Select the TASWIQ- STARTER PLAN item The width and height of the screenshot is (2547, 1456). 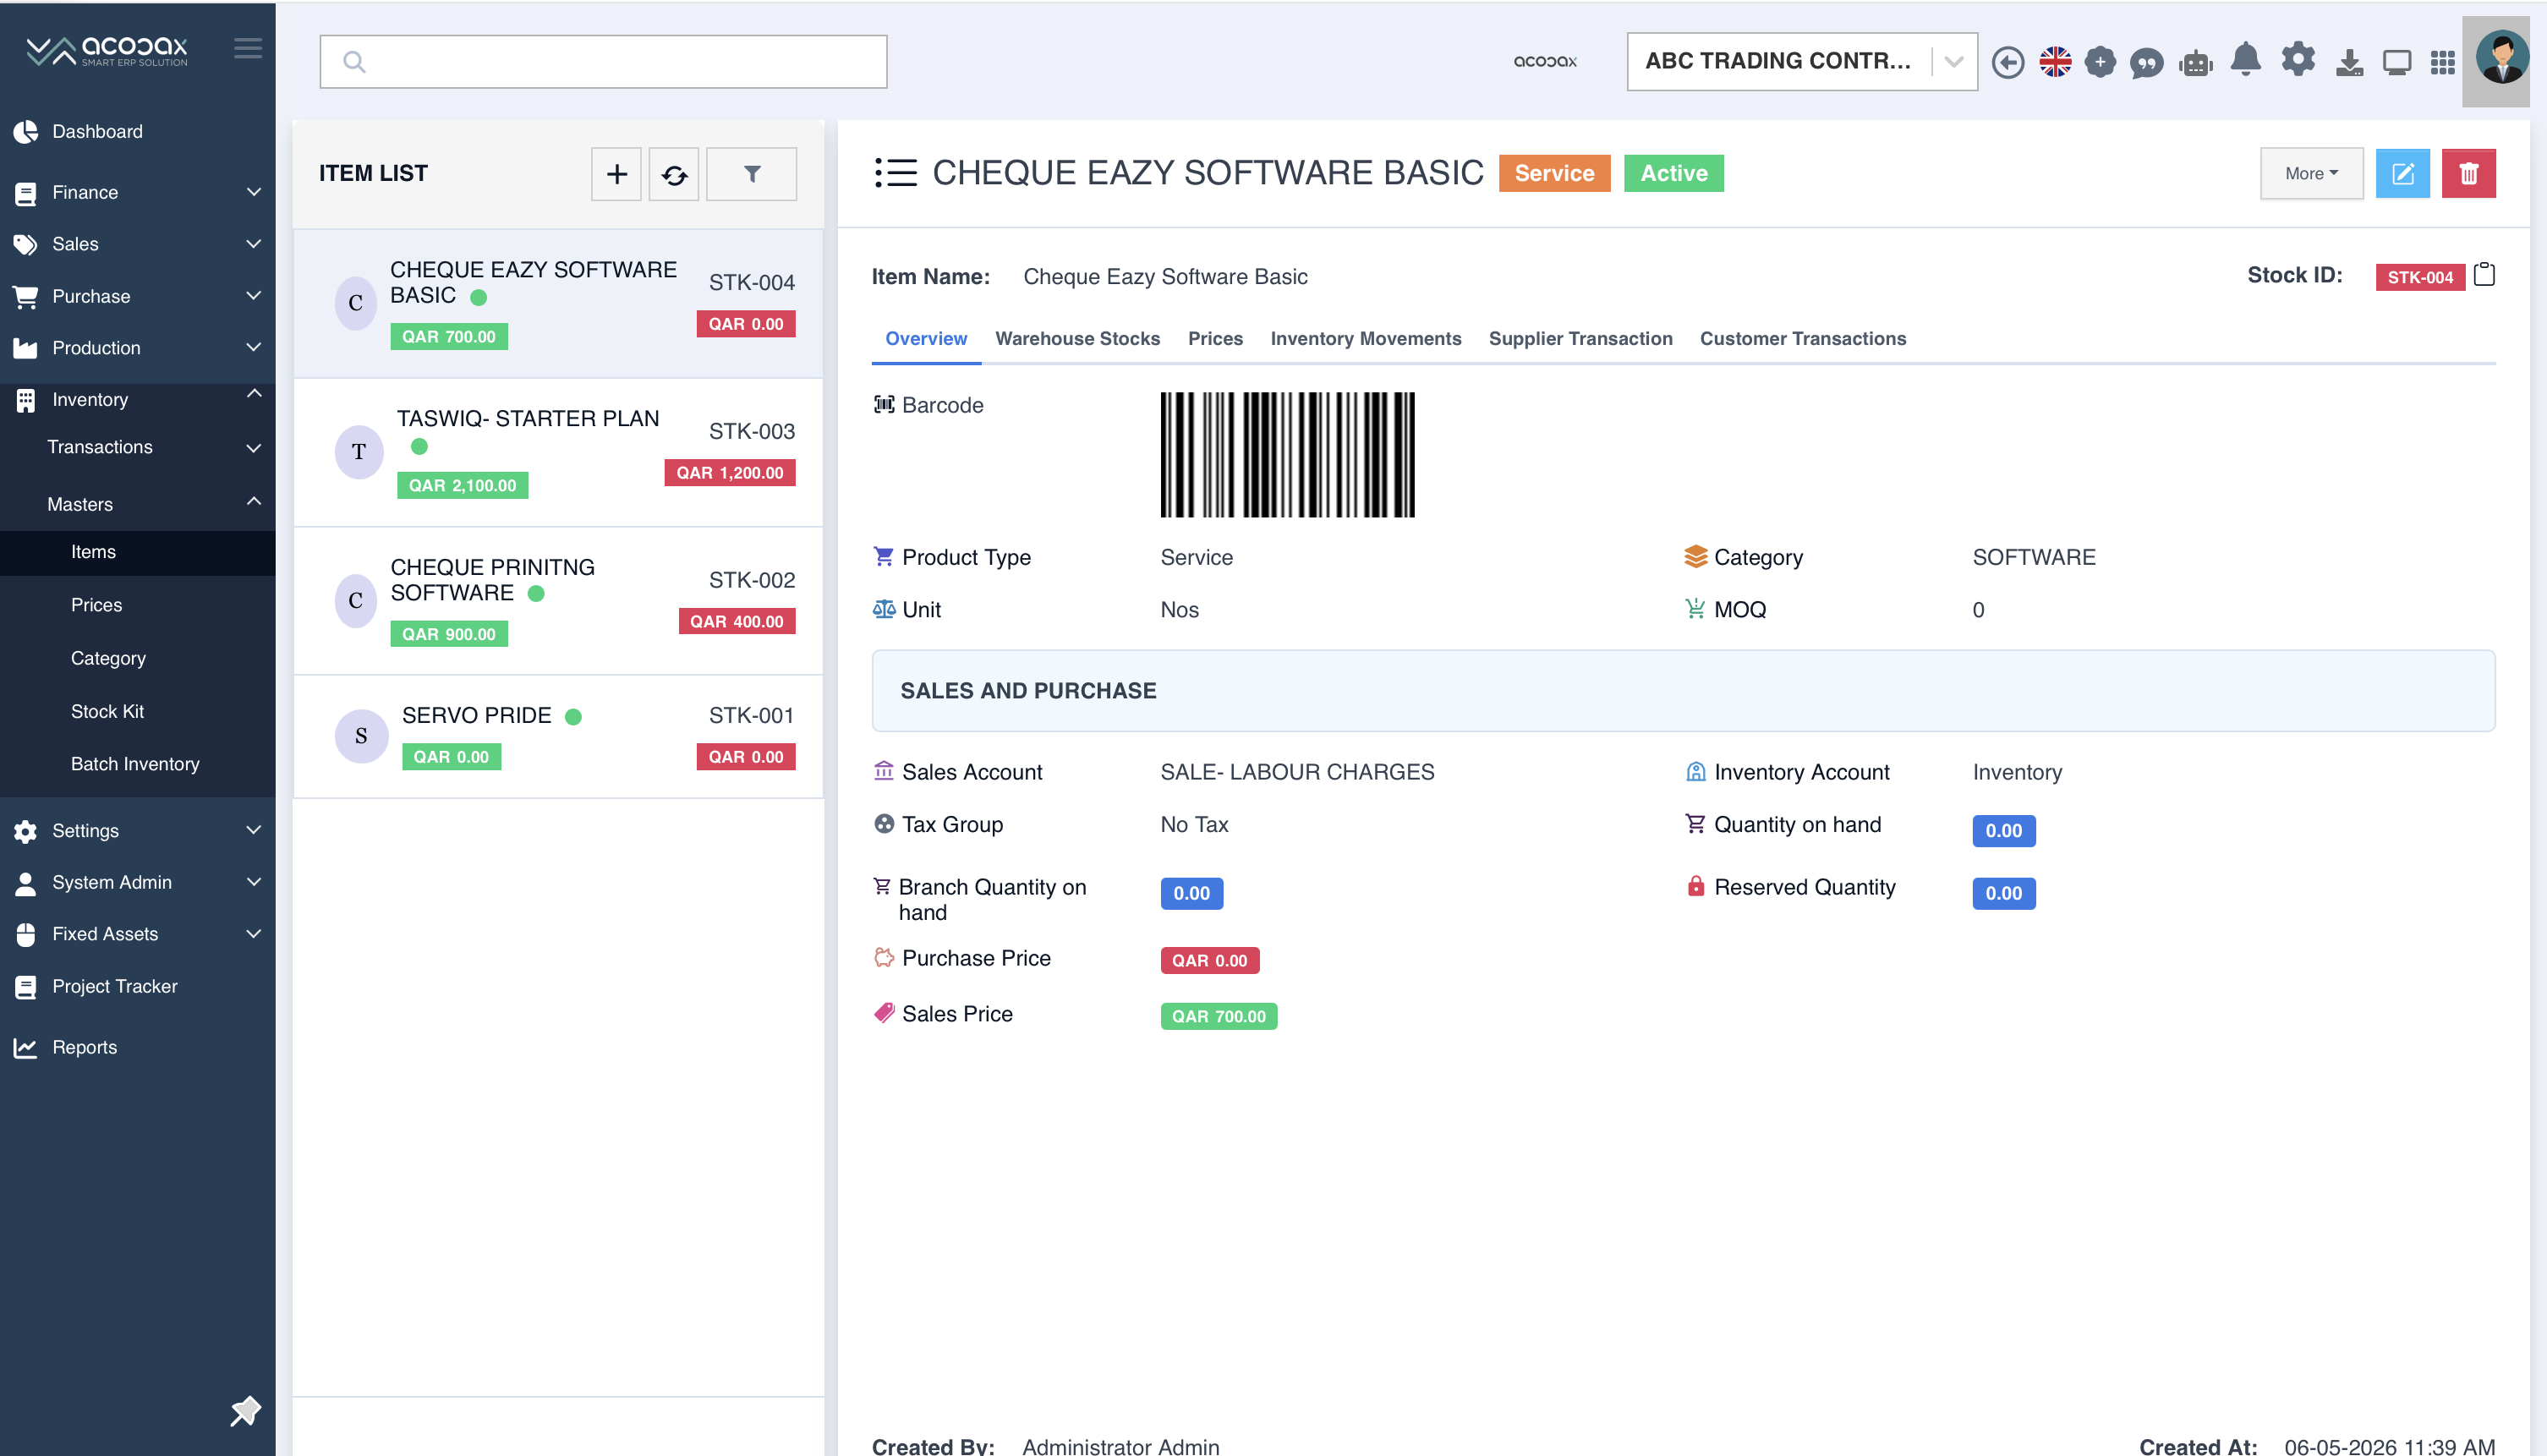coord(558,452)
